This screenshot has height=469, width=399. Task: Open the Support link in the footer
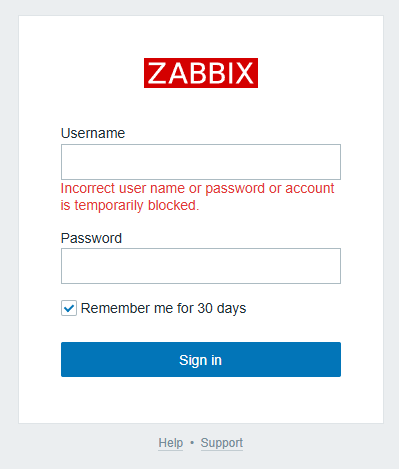tap(222, 443)
